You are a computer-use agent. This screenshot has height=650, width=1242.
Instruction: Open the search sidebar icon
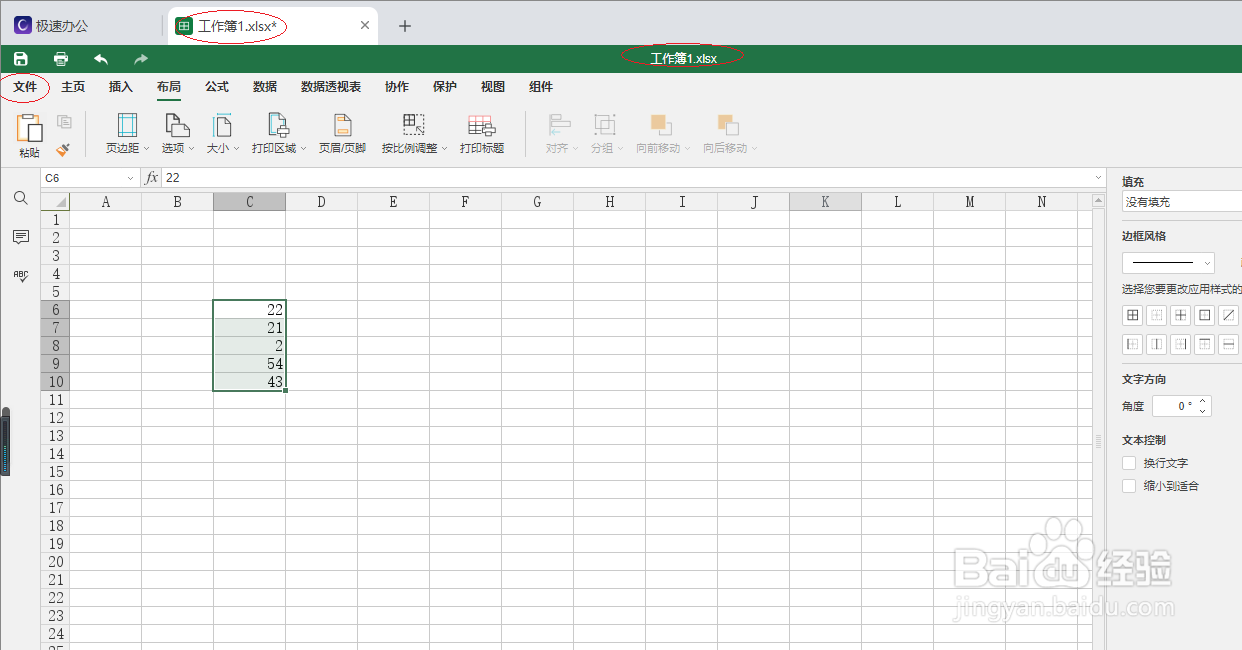coord(20,198)
